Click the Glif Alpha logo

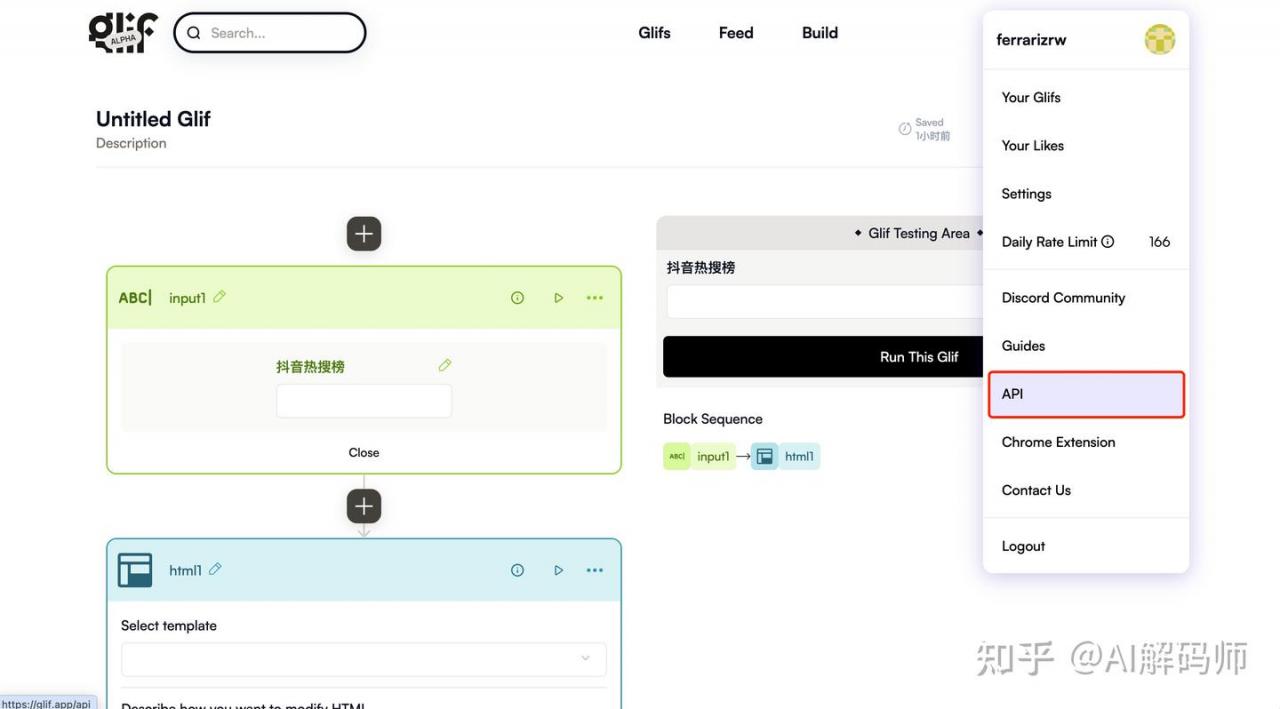(123, 32)
